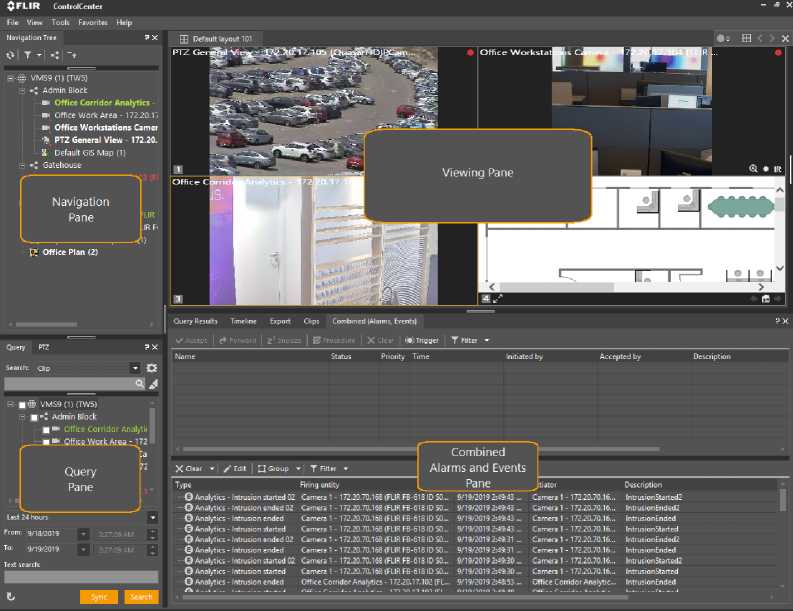Open the tile layout grid icon
This screenshot has height=611, width=793.
coord(746,38)
